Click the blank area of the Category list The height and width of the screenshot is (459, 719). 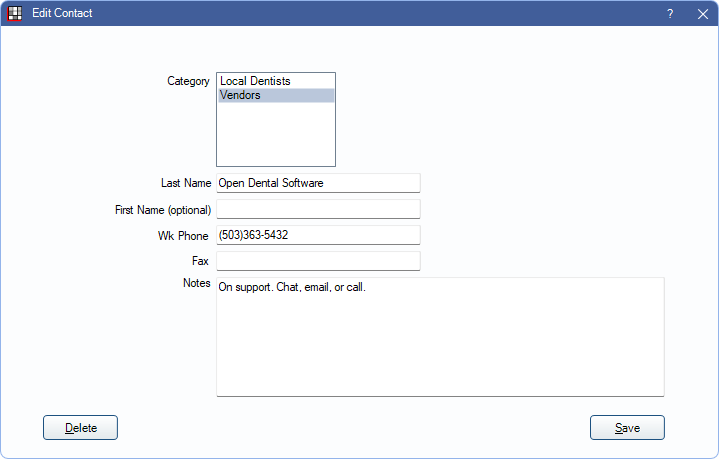[x=275, y=135]
